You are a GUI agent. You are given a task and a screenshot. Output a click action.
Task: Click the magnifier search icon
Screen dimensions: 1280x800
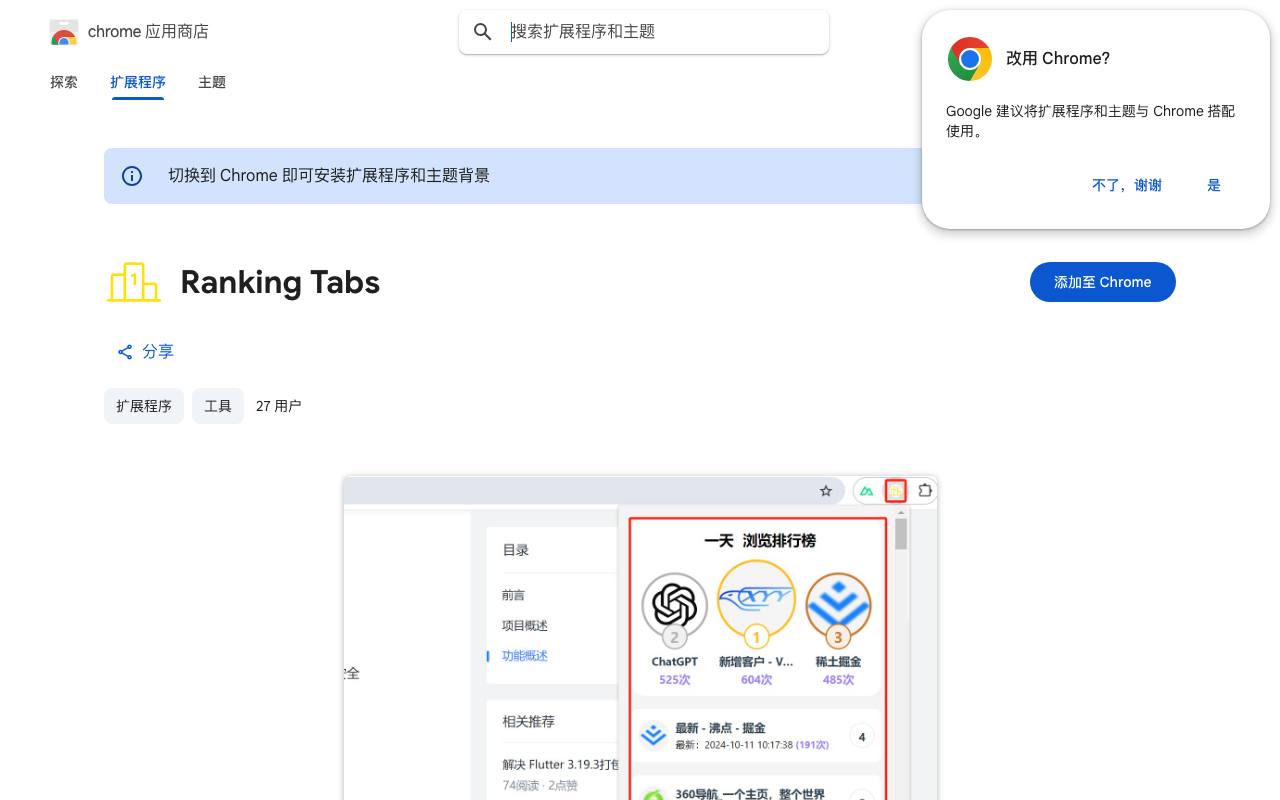[x=483, y=32]
